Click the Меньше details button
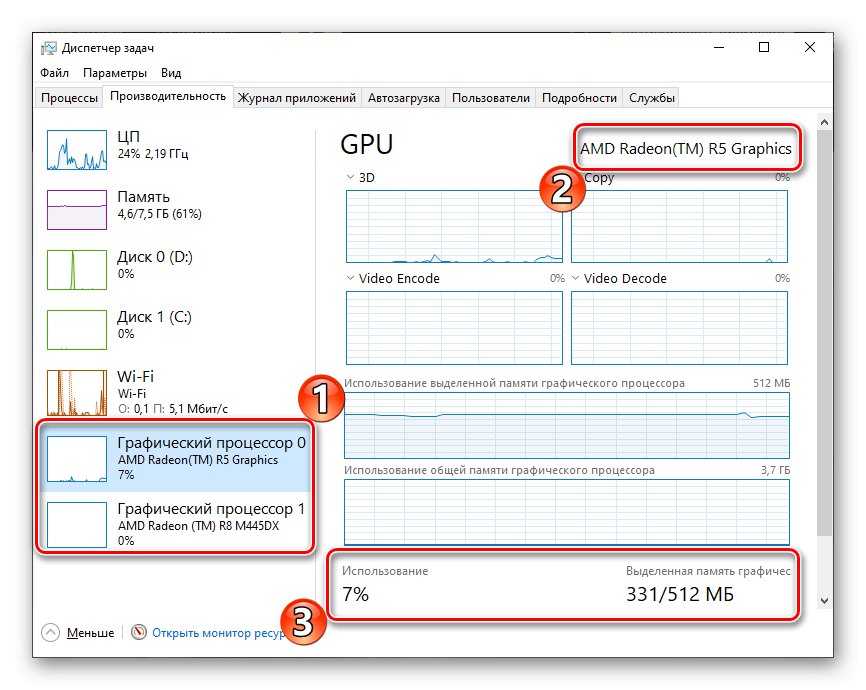The width and height of the screenshot is (866, 690). (89, 633)
